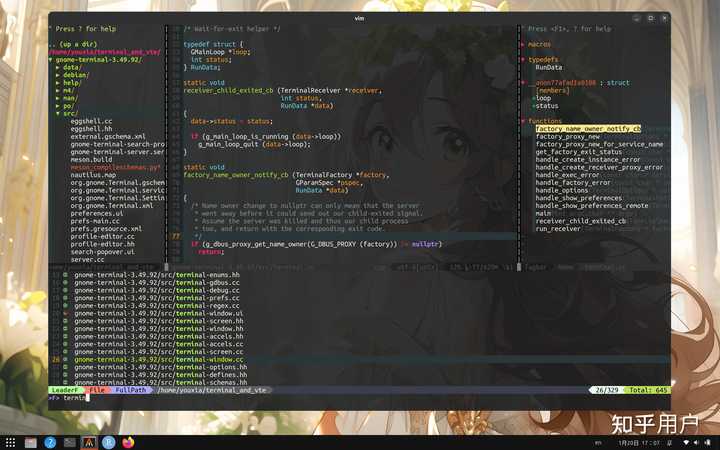Viewport: 720px width, 450px height.
Task: Jump to run_receiver in Tagbar
Action: 558,229
